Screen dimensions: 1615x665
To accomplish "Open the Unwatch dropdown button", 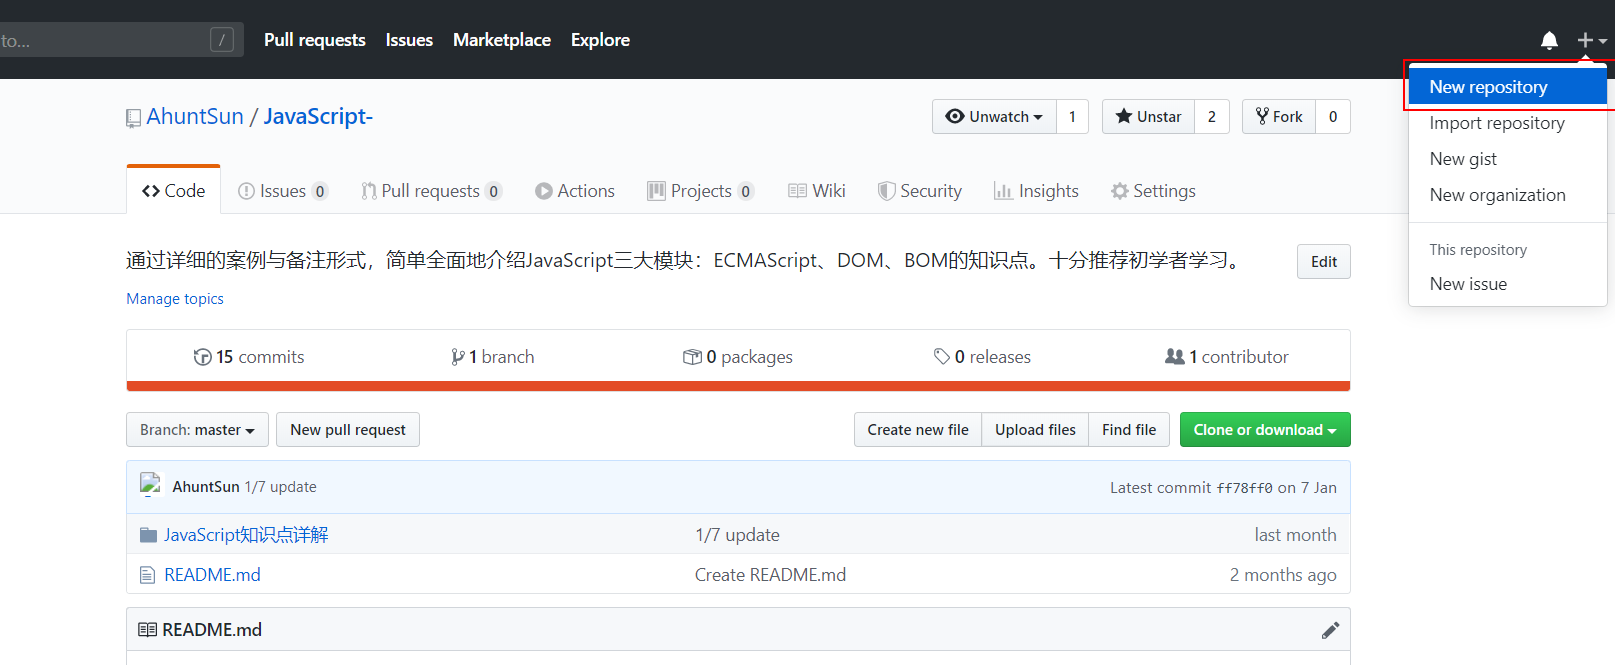I will (994, 117).
